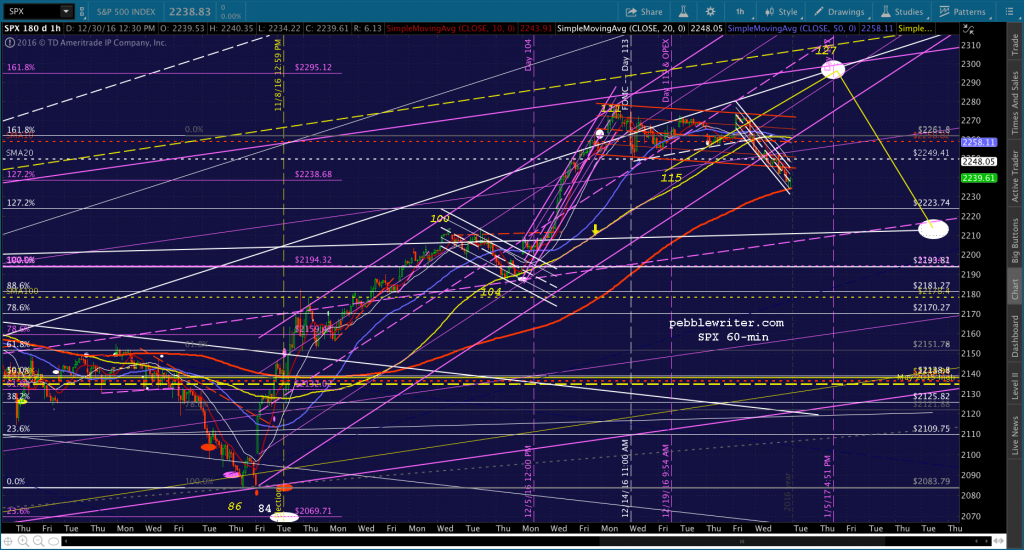
Task: Click the scrollbar left arrow at bottom
Action: click(66, 542)
